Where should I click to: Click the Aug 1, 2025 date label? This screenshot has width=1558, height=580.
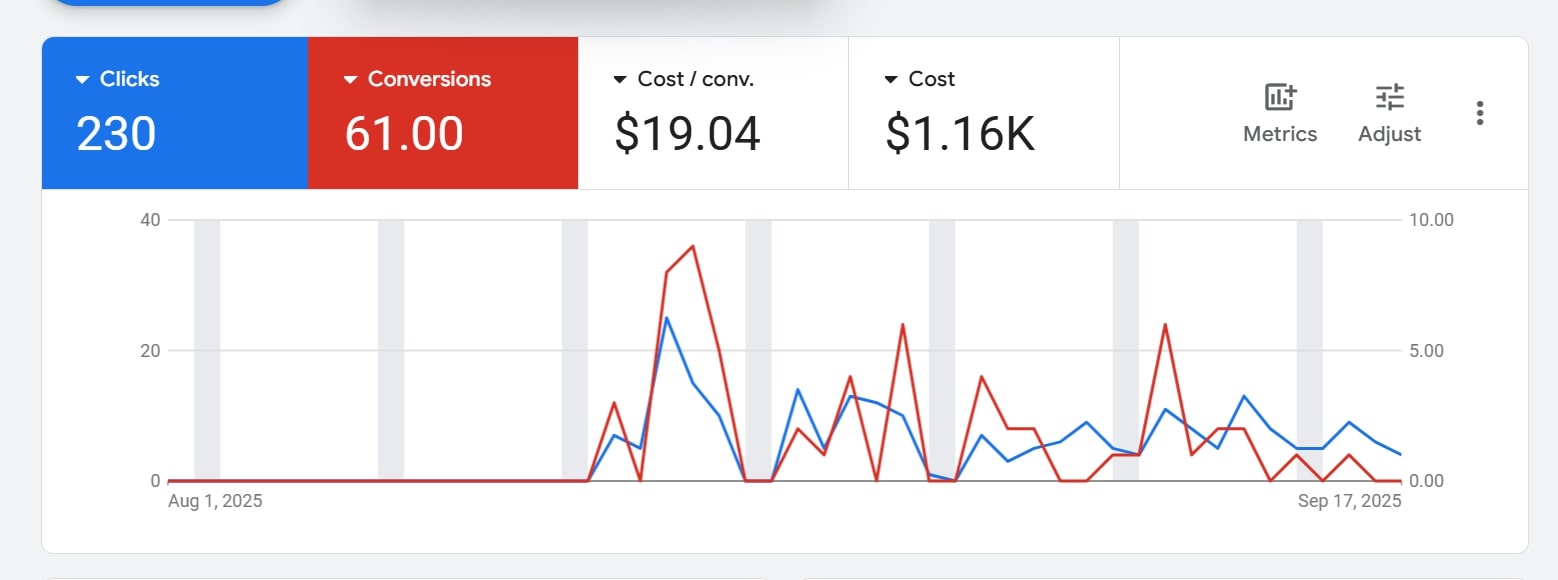coord(215,501)
